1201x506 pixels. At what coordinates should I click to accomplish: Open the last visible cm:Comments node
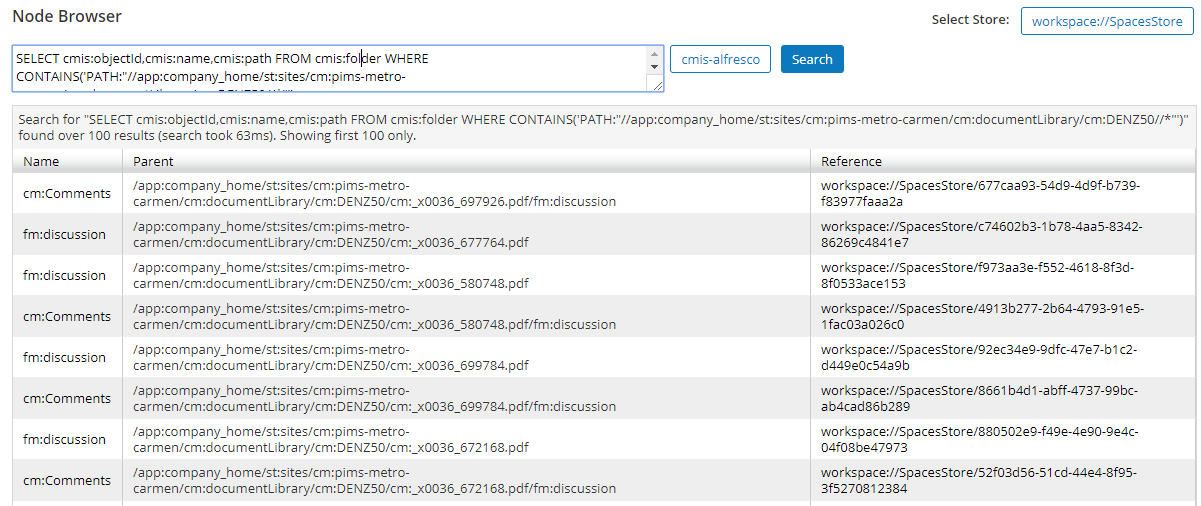point(67,480)
